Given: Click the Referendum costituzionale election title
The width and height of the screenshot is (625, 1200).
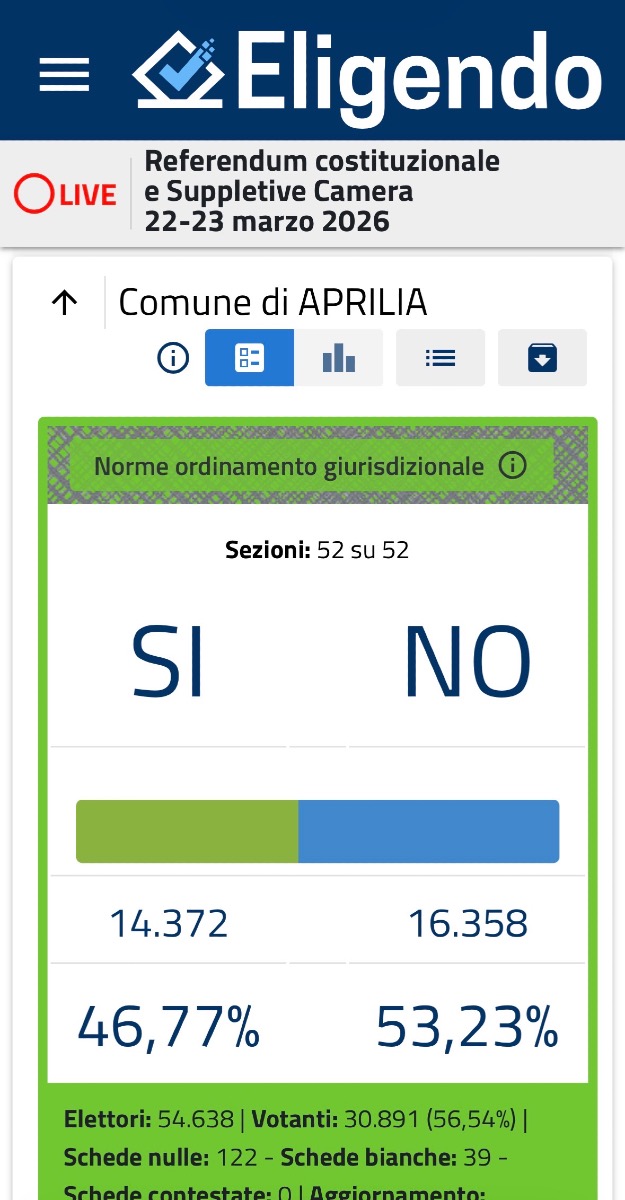Looking at the screenshot, I should point(321,191).
